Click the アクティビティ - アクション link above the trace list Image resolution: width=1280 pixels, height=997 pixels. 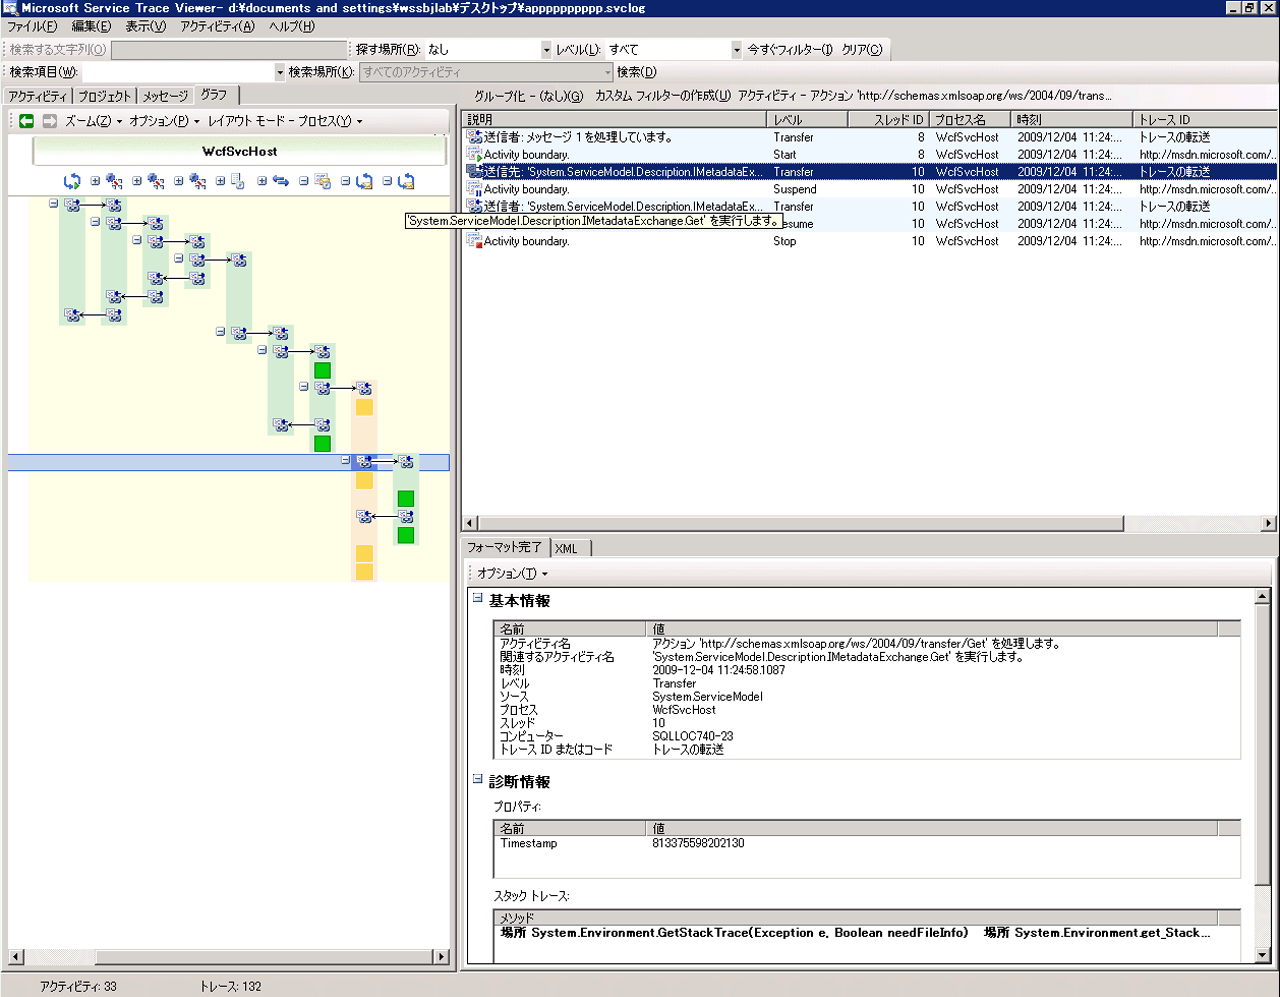coord(925,96)
